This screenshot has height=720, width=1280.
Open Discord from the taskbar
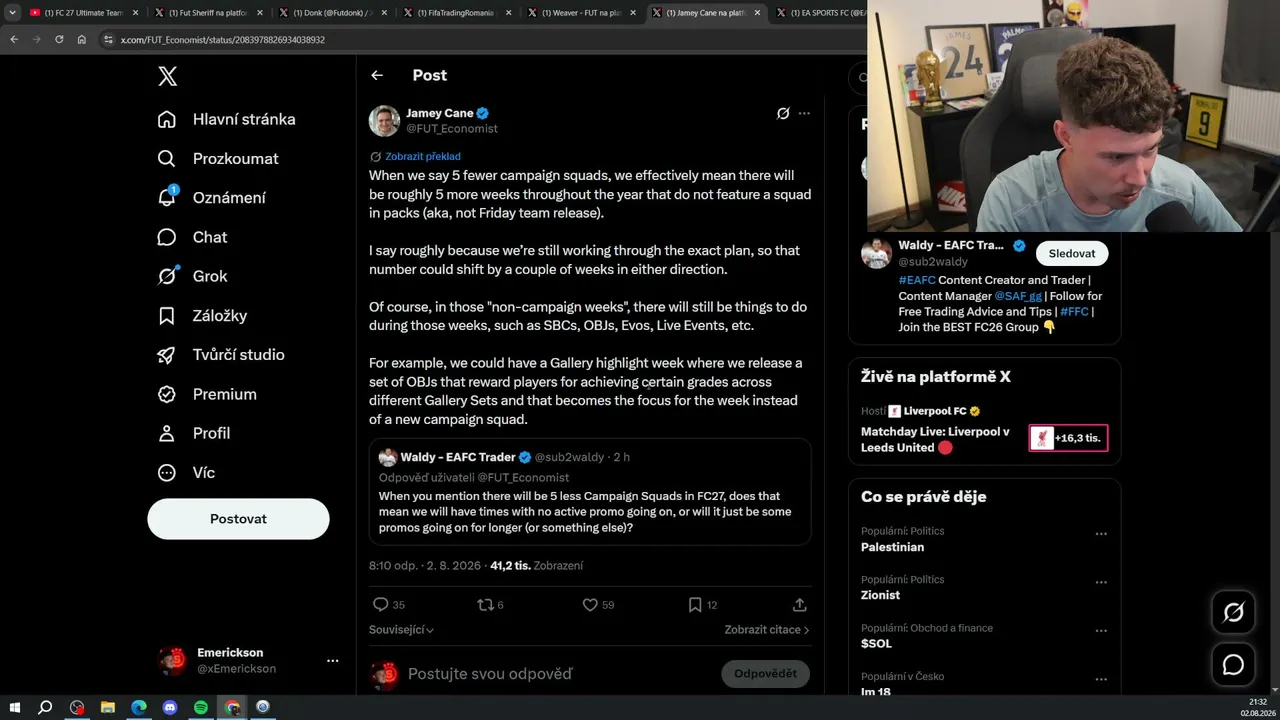coord(169,707)
